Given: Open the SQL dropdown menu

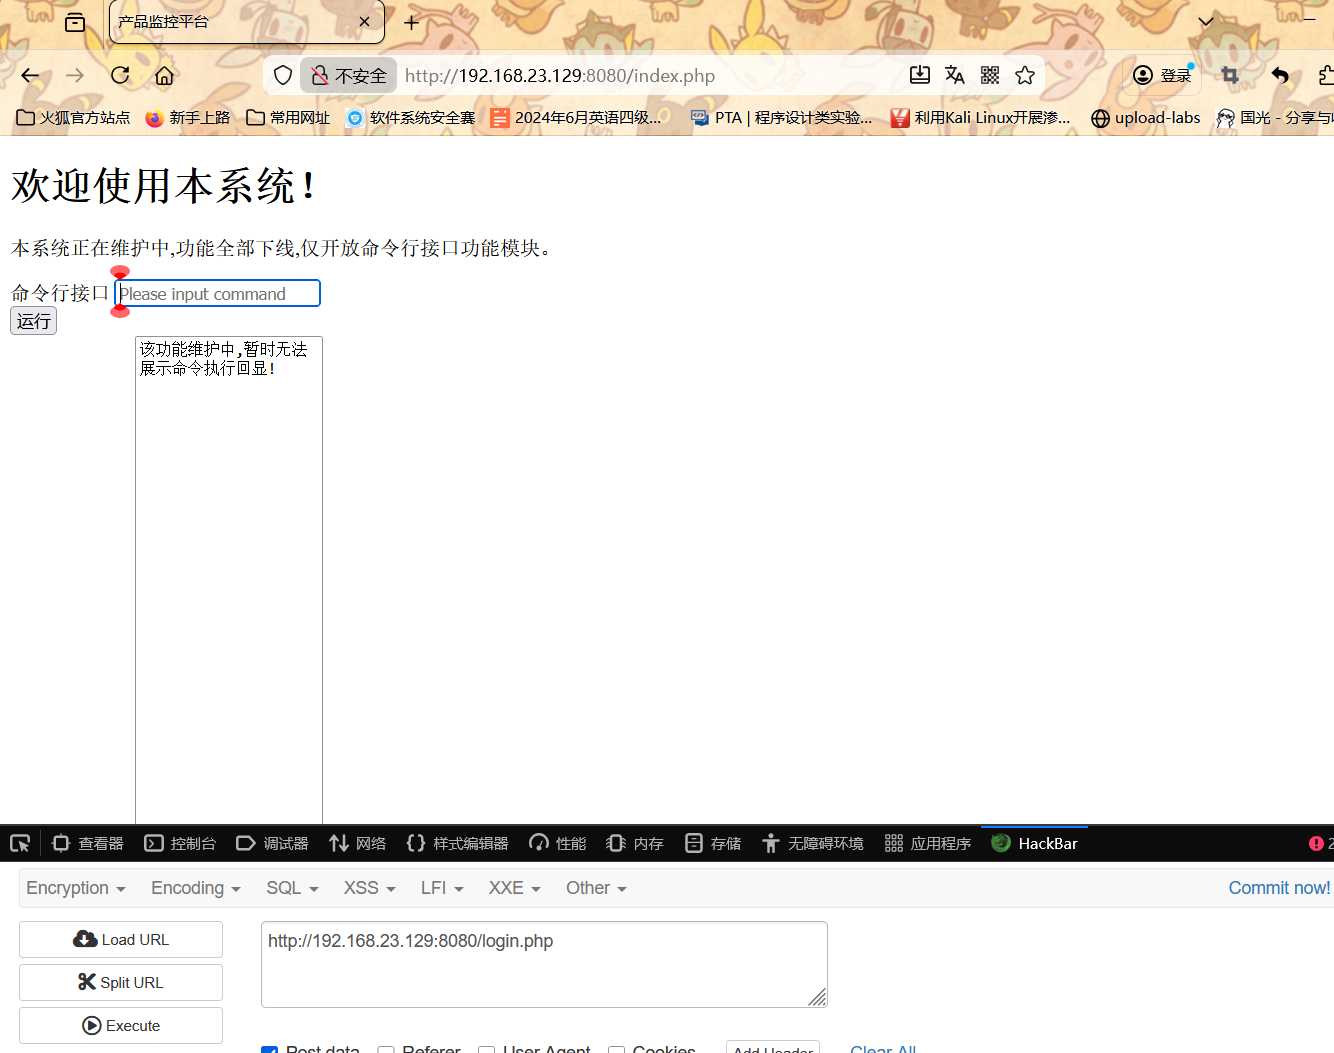Looking at the screenshot, I should (291, 888).
